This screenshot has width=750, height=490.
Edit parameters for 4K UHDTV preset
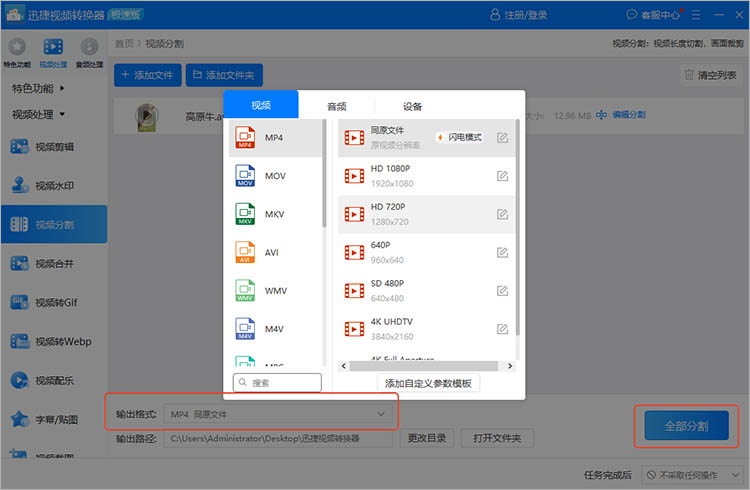[502, 329]
